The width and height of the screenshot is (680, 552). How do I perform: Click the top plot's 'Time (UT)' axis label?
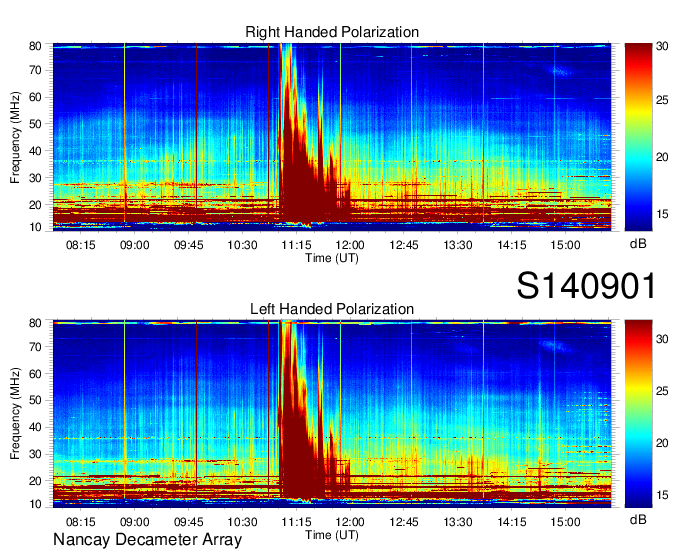click(x=332, y=258)
